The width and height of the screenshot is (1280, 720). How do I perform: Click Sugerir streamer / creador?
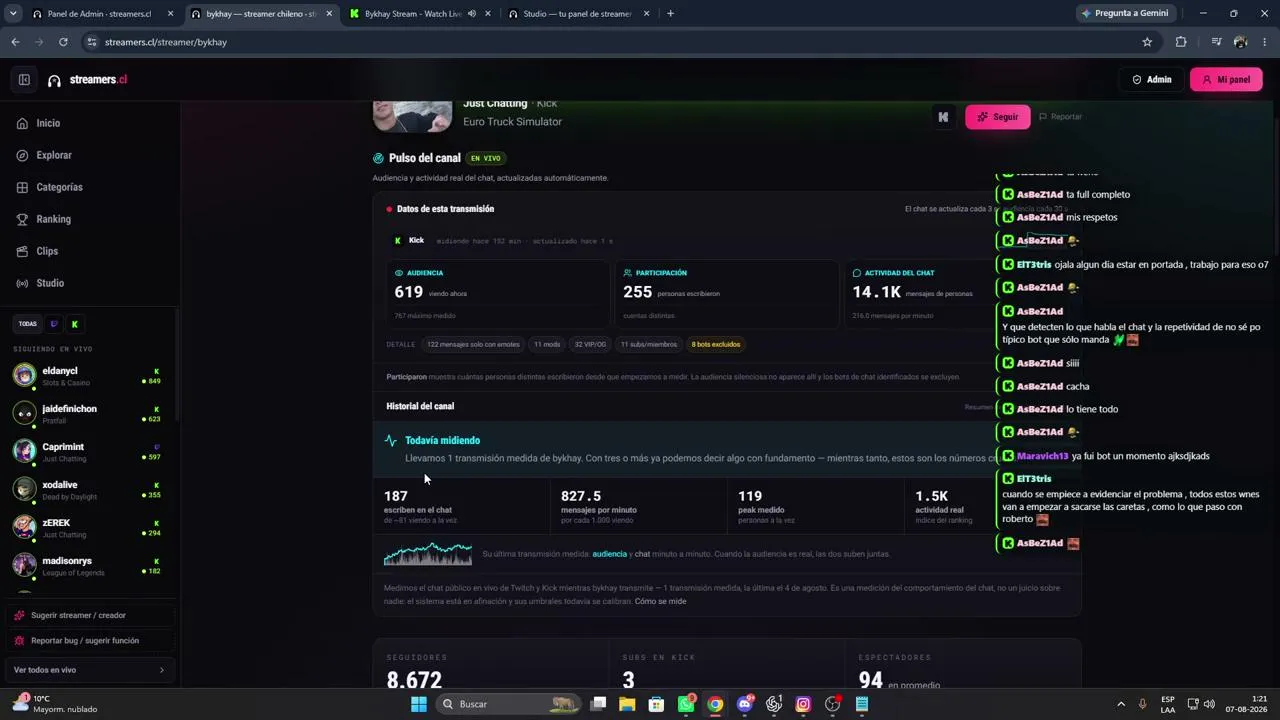pos(89,615)
